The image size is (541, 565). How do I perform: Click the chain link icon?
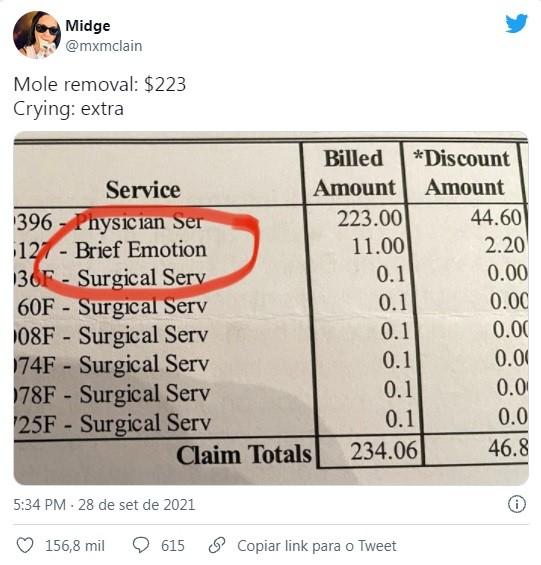coord(217,545)
